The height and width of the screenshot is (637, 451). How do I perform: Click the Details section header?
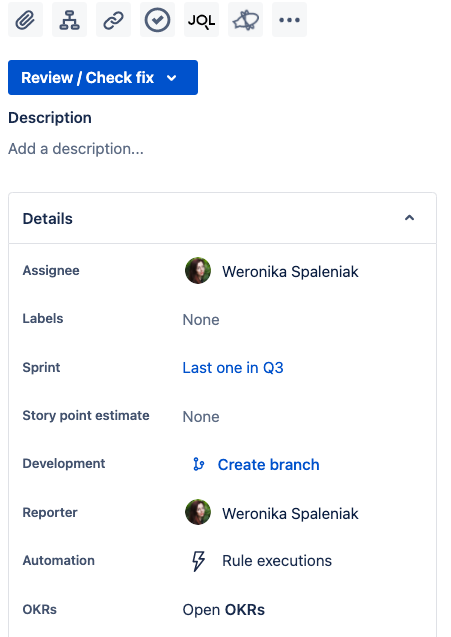222,219
